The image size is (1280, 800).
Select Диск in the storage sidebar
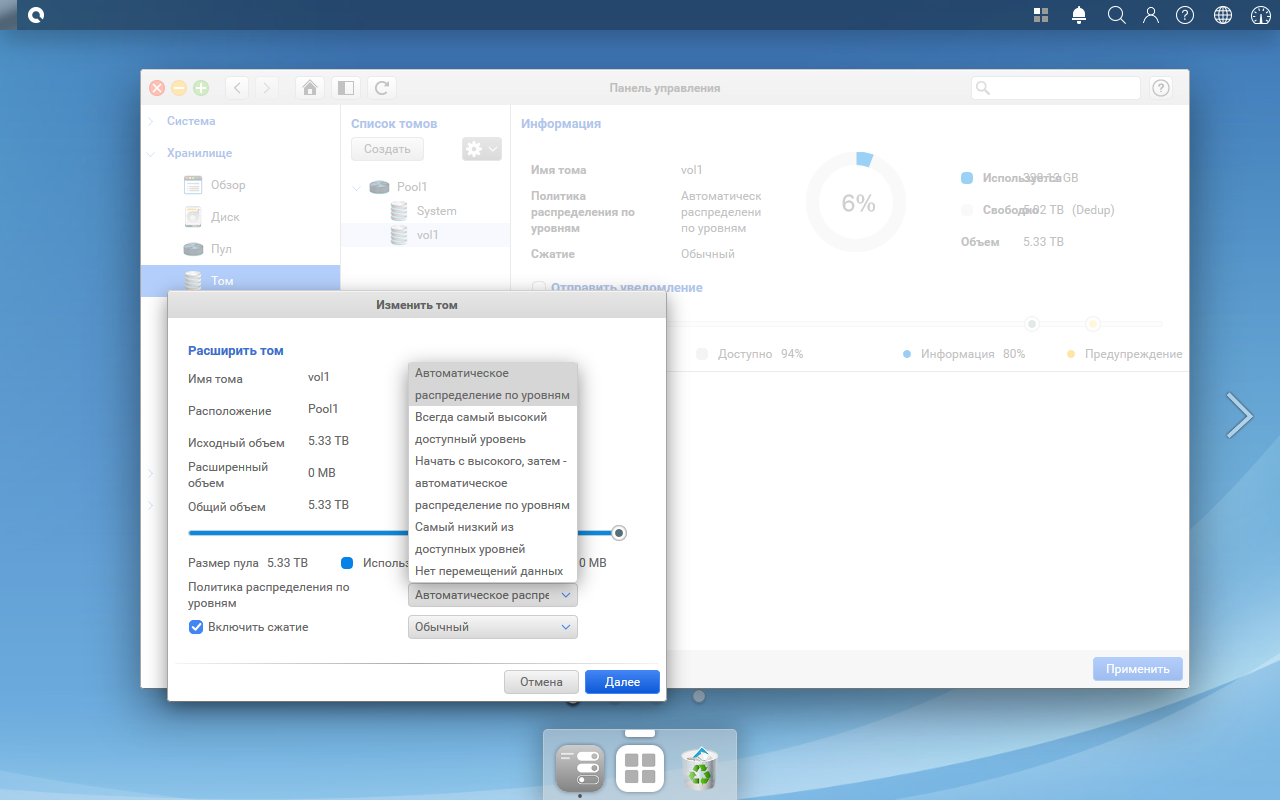(240, 217)
